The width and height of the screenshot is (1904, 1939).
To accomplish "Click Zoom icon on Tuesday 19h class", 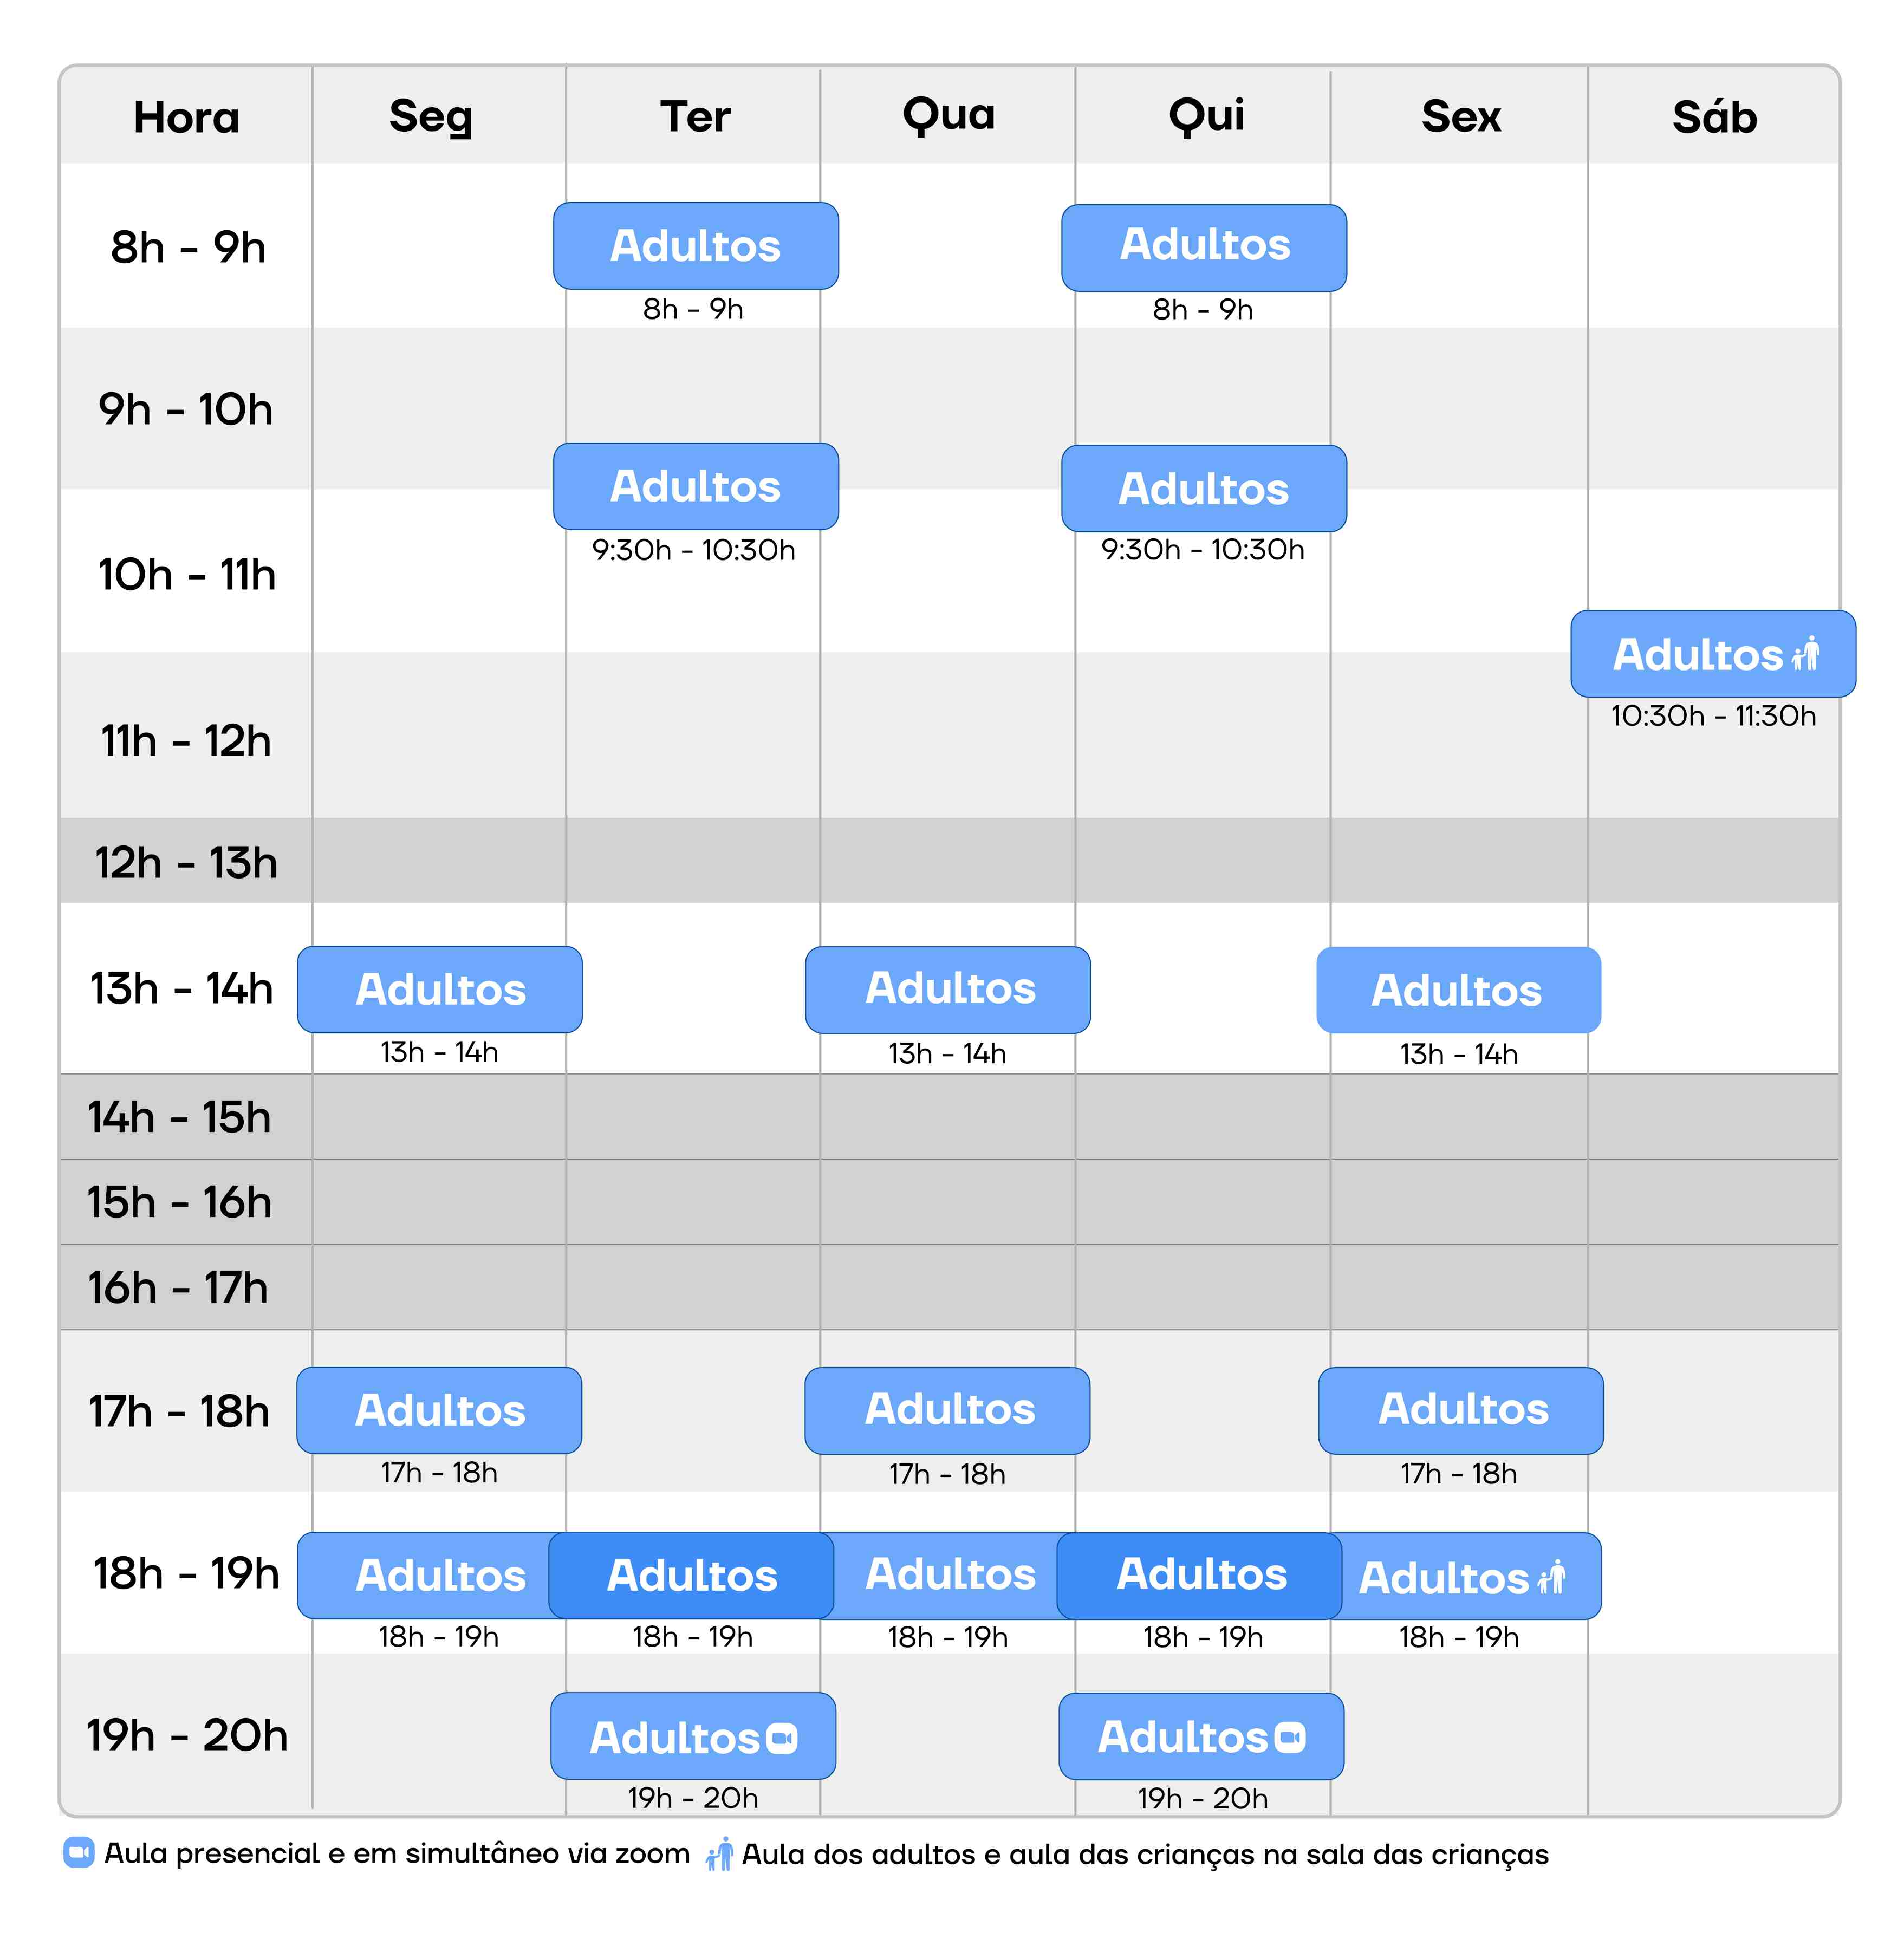I will point(782,1739).
